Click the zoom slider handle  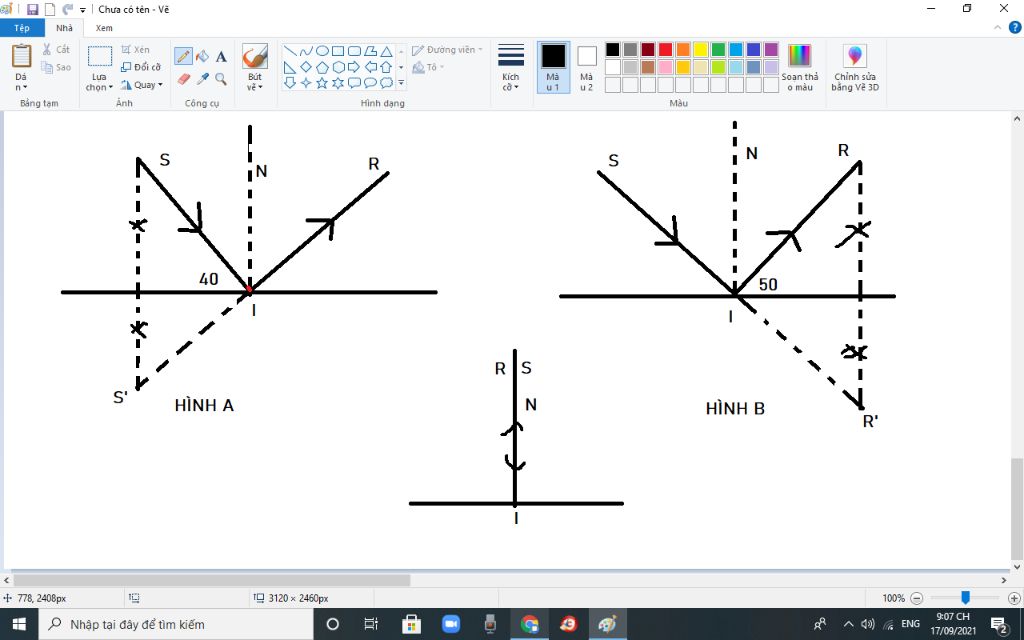pos(965,598)
